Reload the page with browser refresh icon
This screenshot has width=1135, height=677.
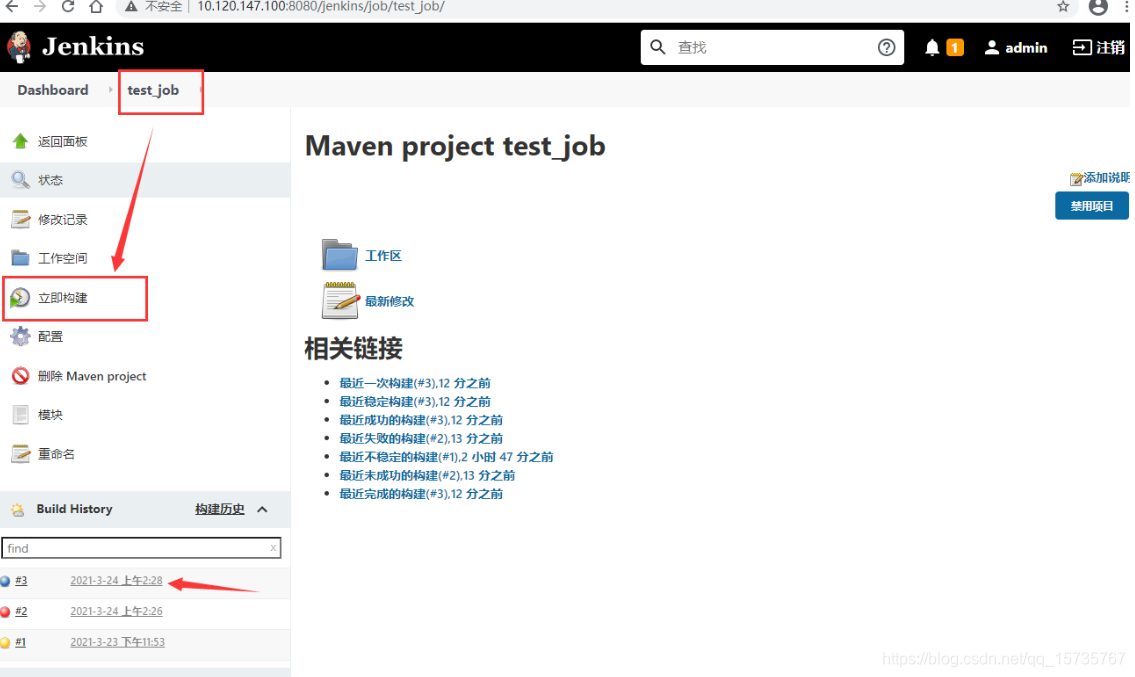click(x=68, y=7)
